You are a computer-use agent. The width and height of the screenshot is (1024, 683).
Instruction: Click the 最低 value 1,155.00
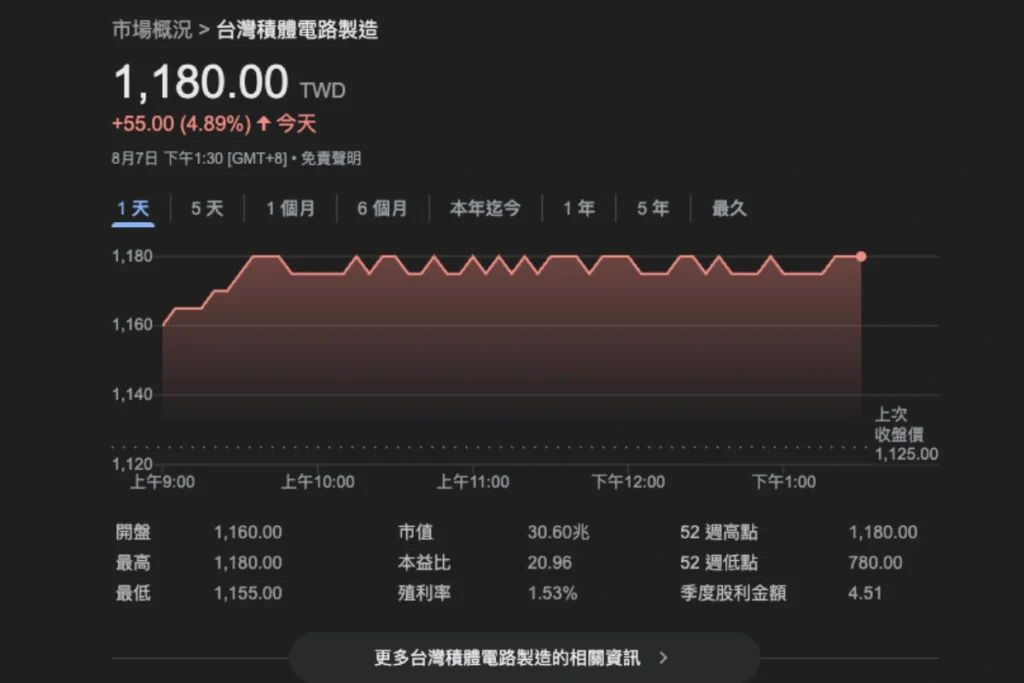(x=248, y=594)
